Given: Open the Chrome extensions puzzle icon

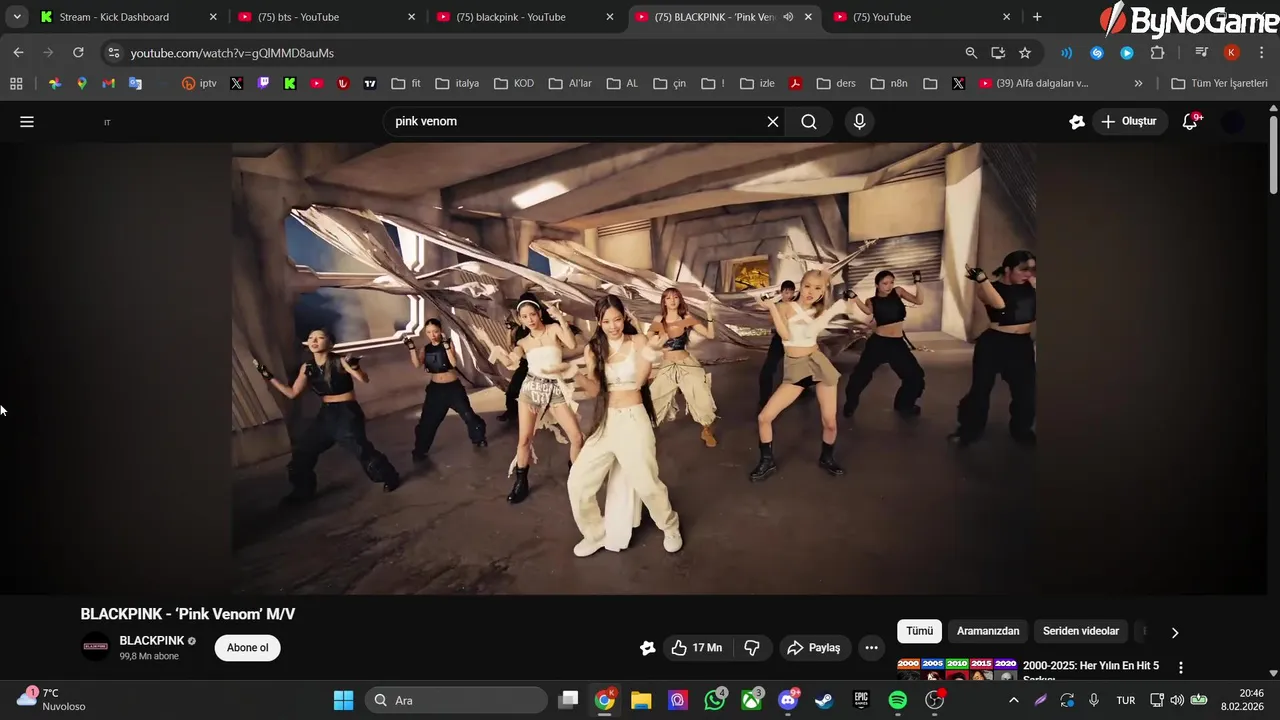Looking at the screenshot, I should point(1157,53).
